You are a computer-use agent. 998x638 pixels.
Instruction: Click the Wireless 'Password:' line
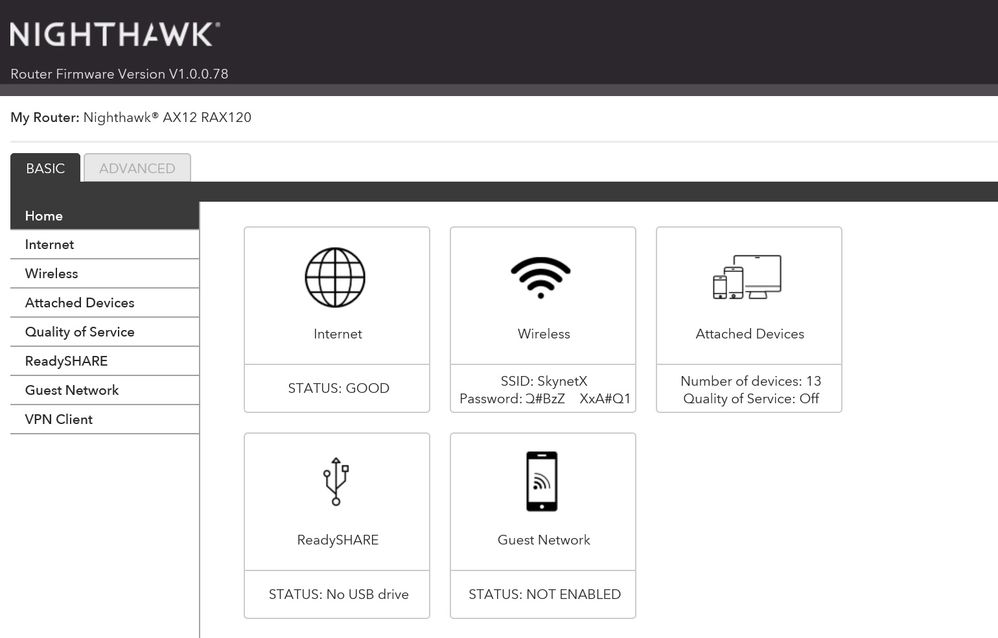(545, 399)
